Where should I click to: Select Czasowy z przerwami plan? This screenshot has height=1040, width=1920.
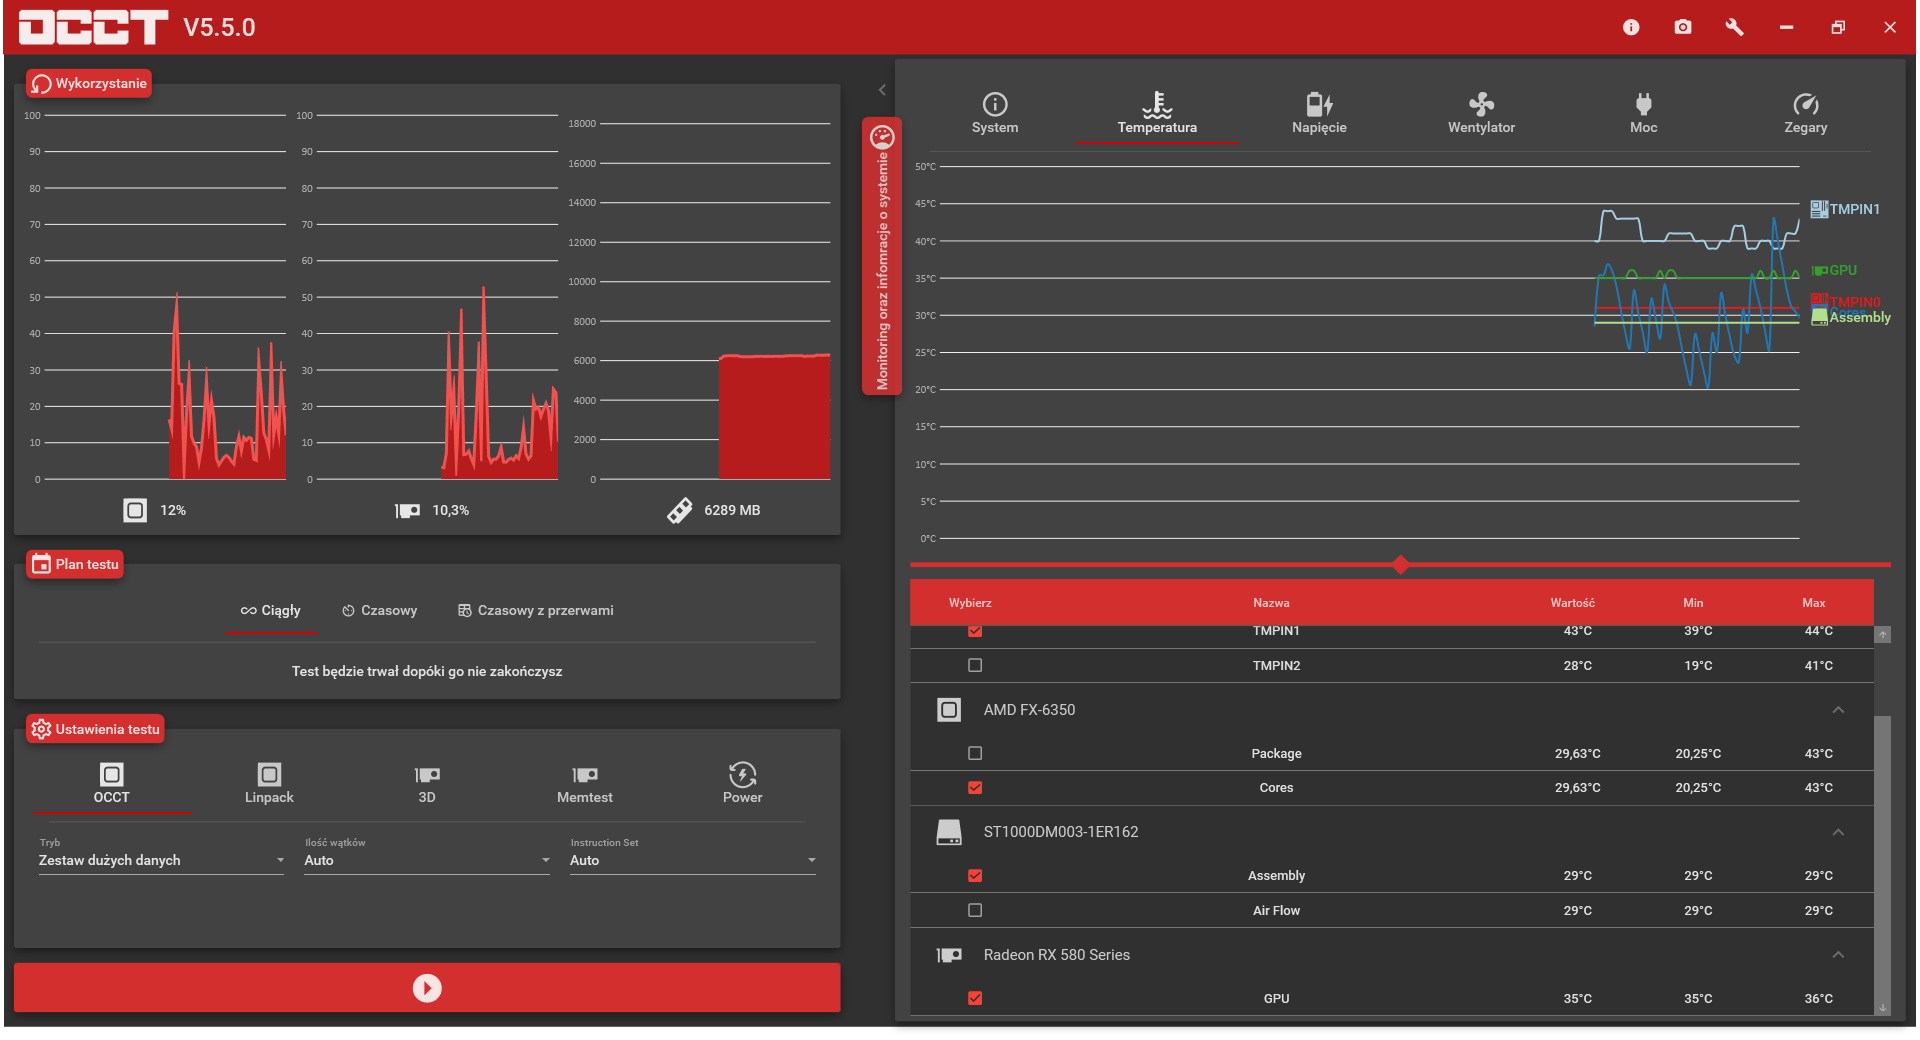(x=535, y=610)
